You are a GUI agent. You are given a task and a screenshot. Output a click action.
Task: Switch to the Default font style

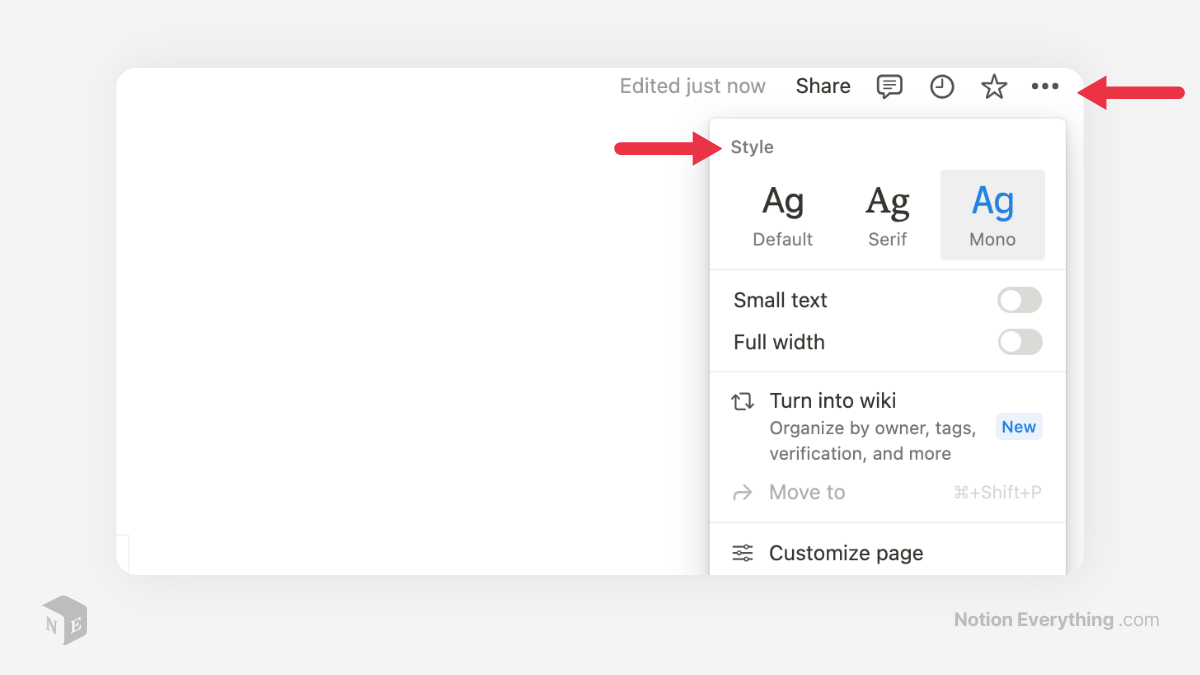[782, 214]
